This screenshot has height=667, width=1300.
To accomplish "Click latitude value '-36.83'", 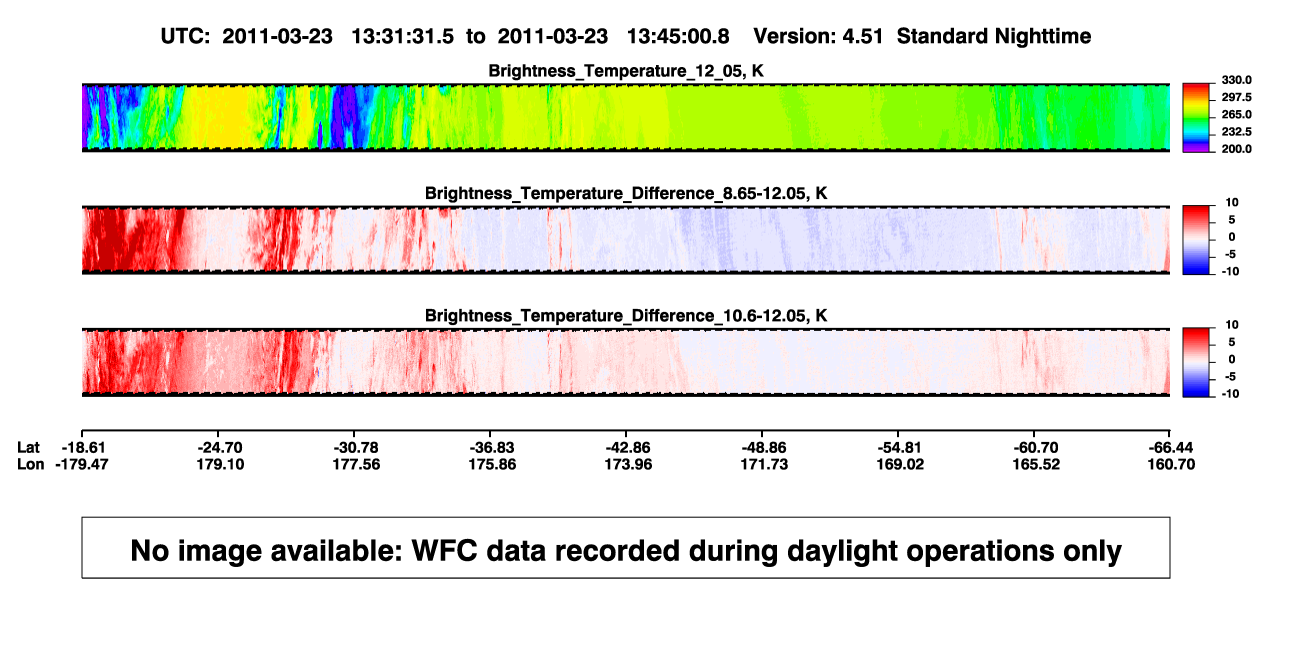I will [x=493, y=447].
